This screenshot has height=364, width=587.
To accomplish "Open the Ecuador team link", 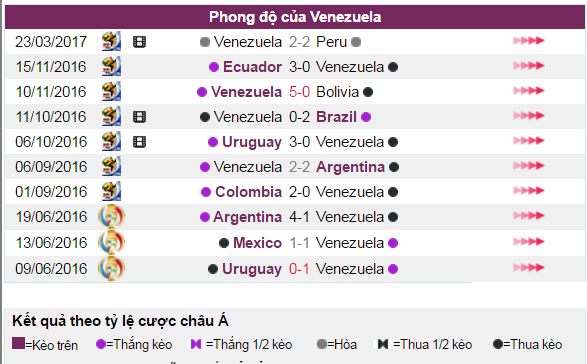I will tap(252, 67).
